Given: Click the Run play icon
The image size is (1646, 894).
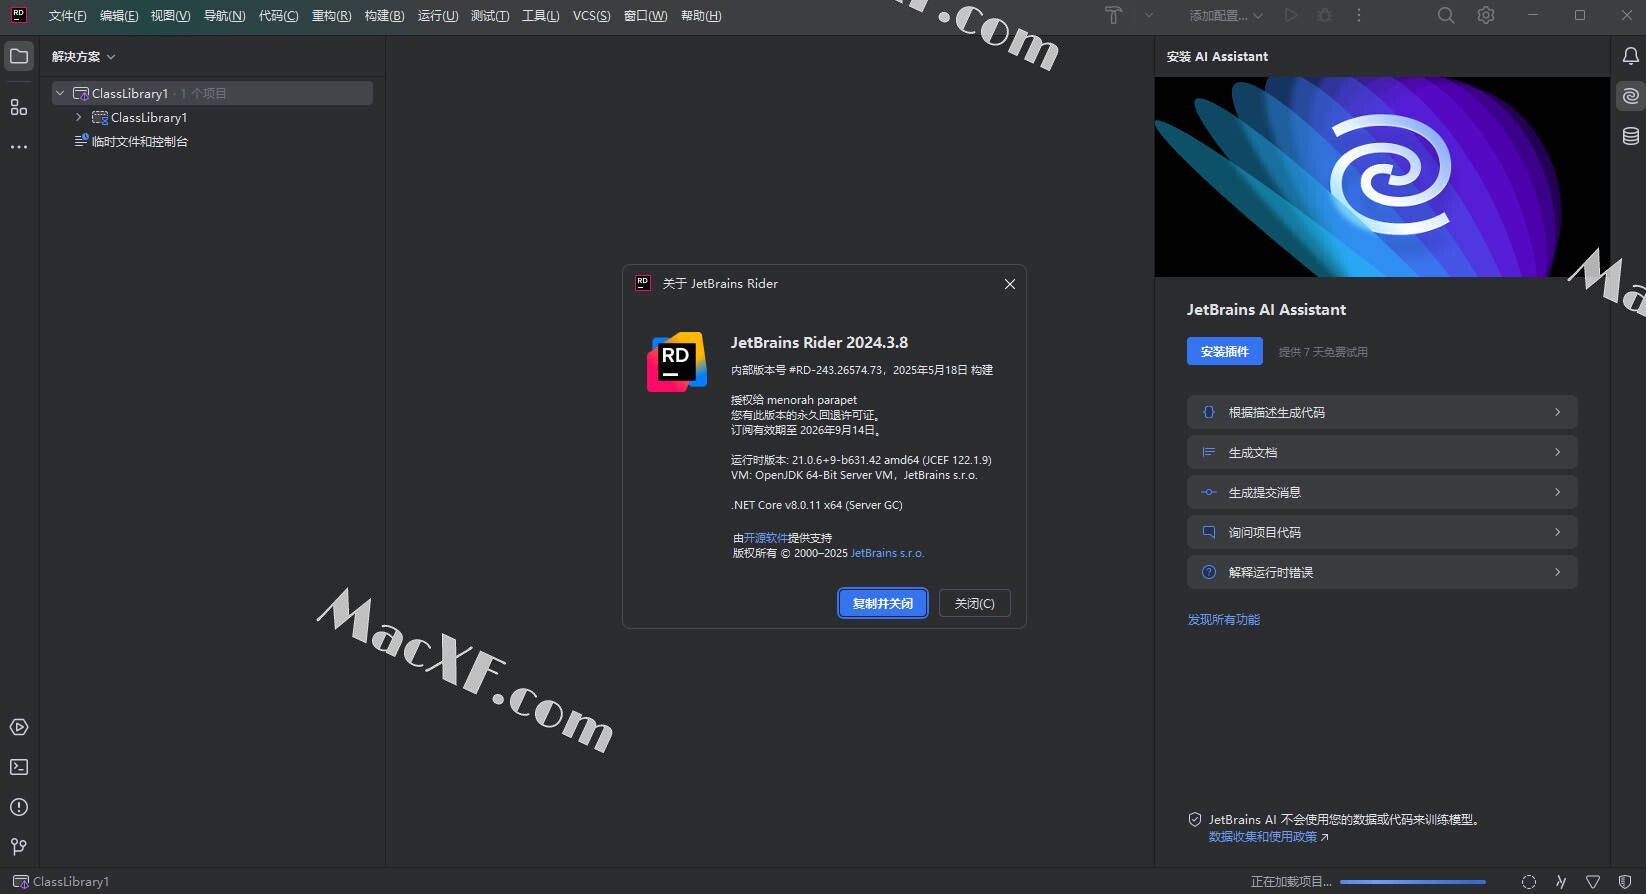Looking at the screenshot, I should point(1291,15).
